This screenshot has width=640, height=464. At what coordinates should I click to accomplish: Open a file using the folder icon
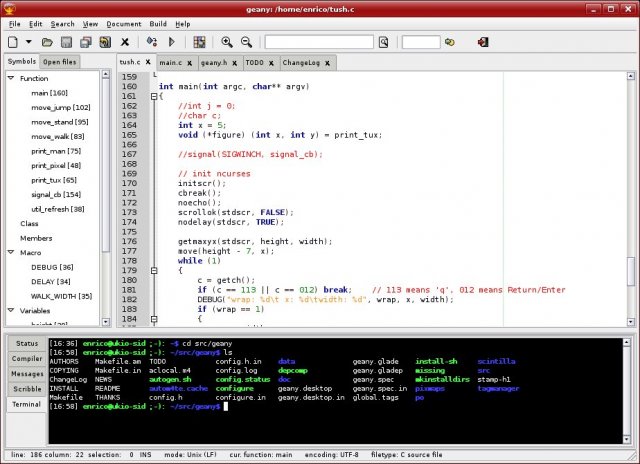[47, 42]
